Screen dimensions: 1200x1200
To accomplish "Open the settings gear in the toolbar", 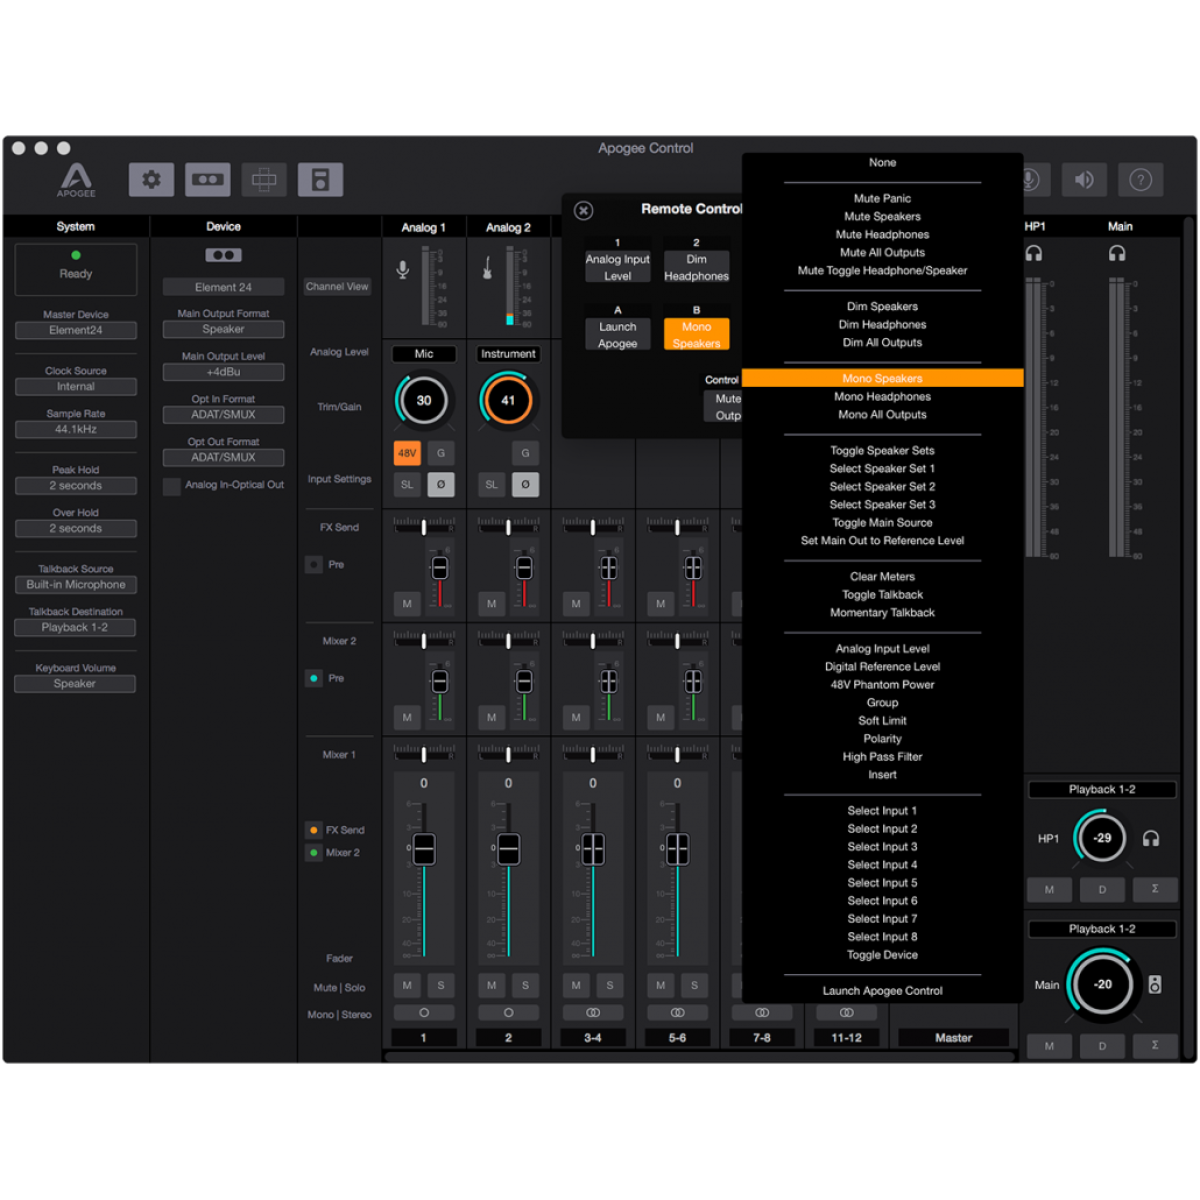I will tap(151, 180).
